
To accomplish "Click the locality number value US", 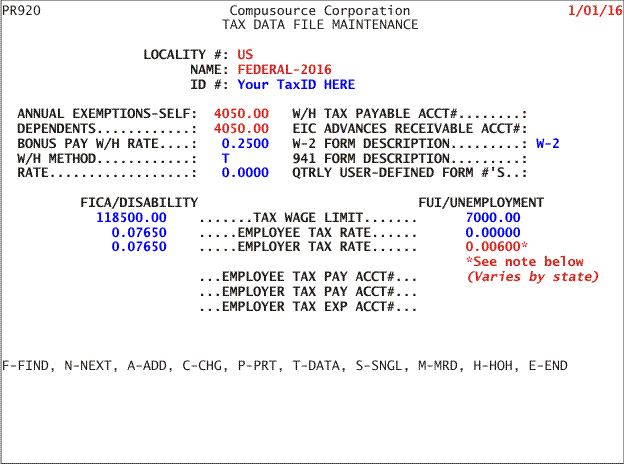I will (245, 54).
